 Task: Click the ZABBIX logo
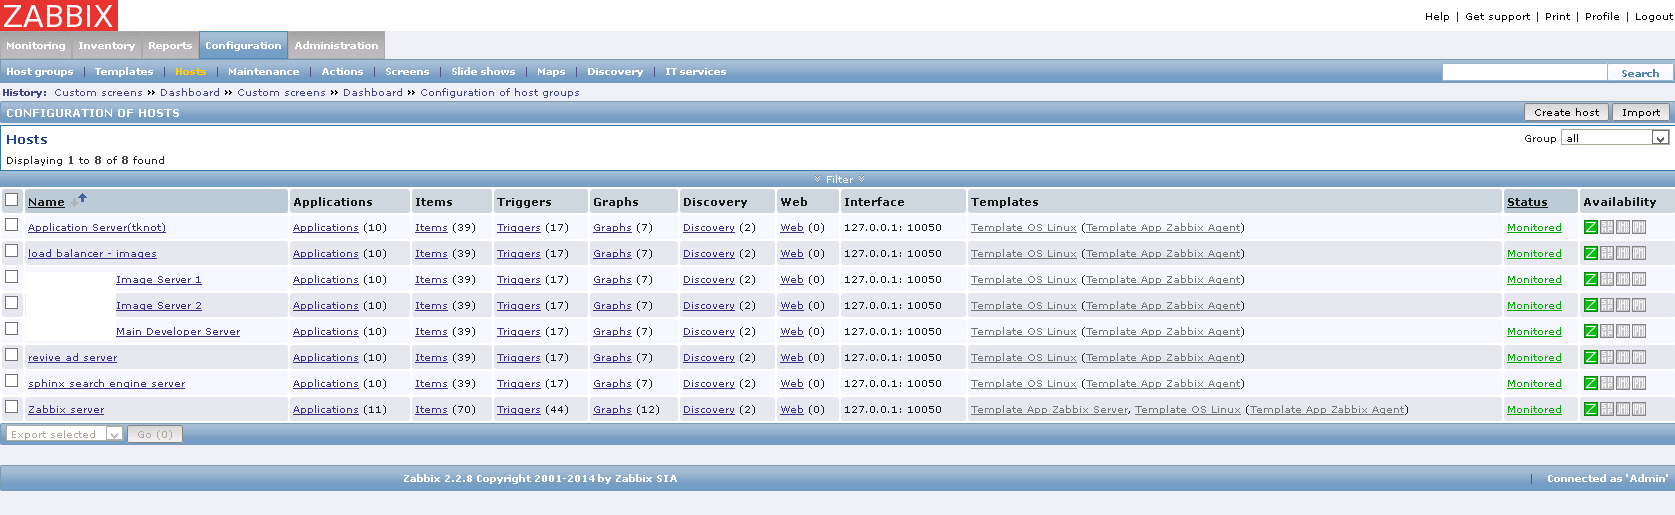point(59,15)
